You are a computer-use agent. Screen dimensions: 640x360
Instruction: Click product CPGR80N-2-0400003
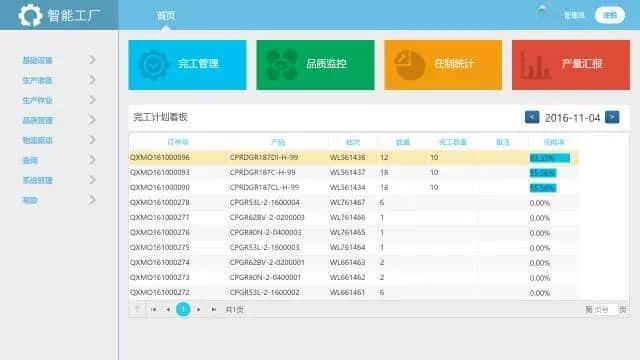pos(265,232)
